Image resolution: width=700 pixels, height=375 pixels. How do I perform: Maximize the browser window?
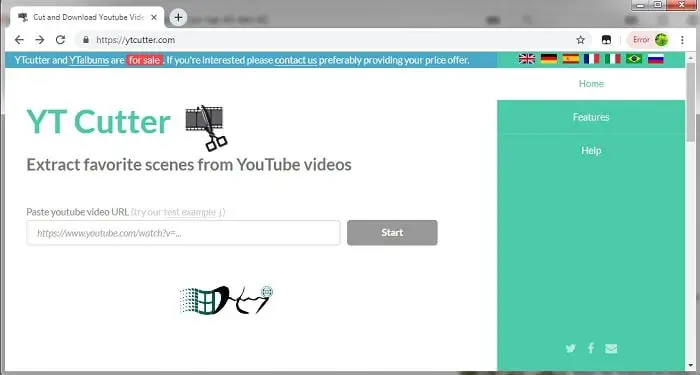click(658, 4)
